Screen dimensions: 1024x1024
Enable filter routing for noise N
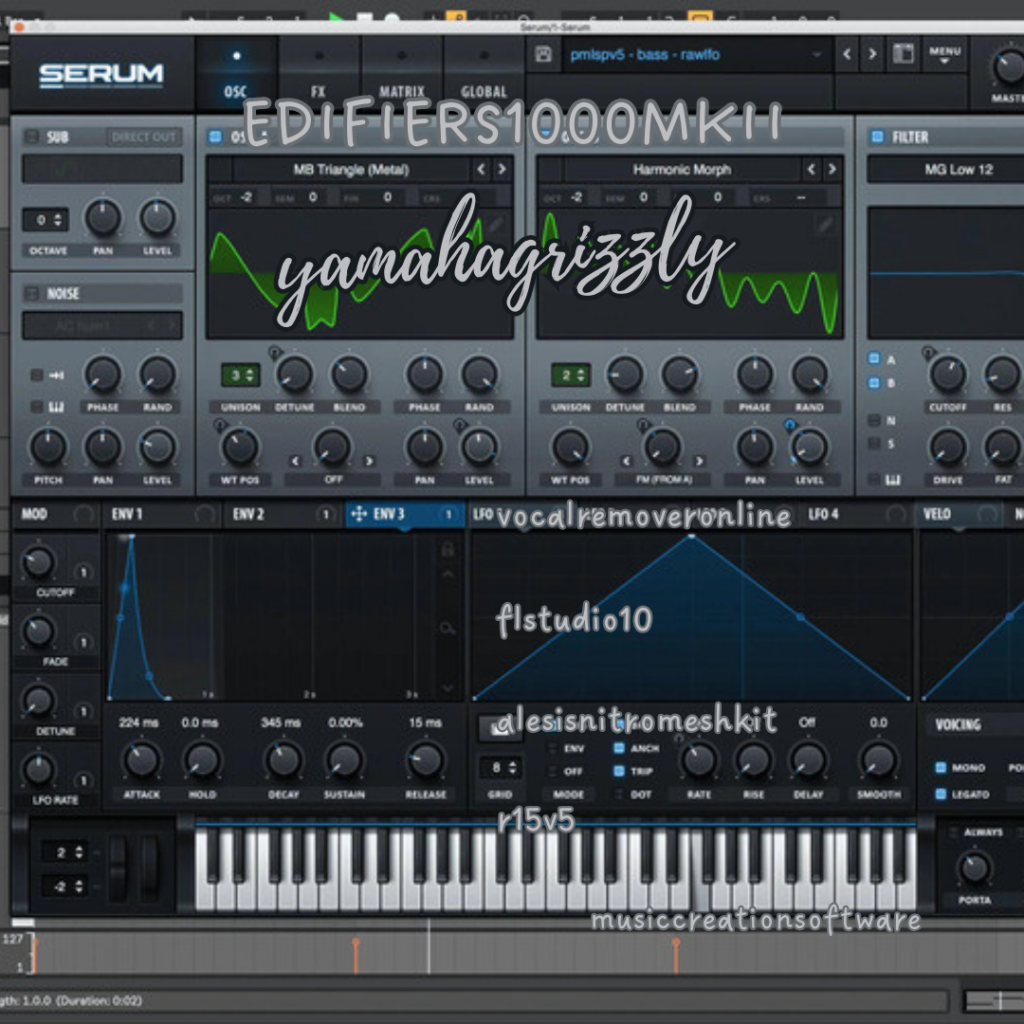[x=874, y=420]
